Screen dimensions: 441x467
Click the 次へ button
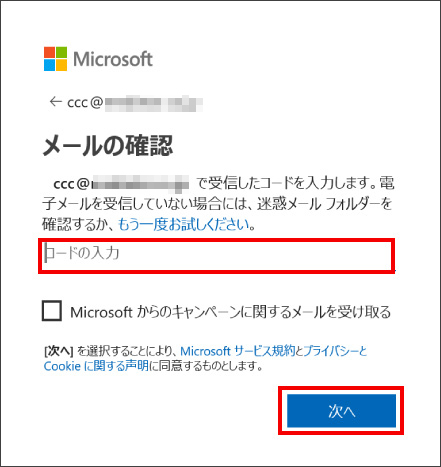coord(341,411)
